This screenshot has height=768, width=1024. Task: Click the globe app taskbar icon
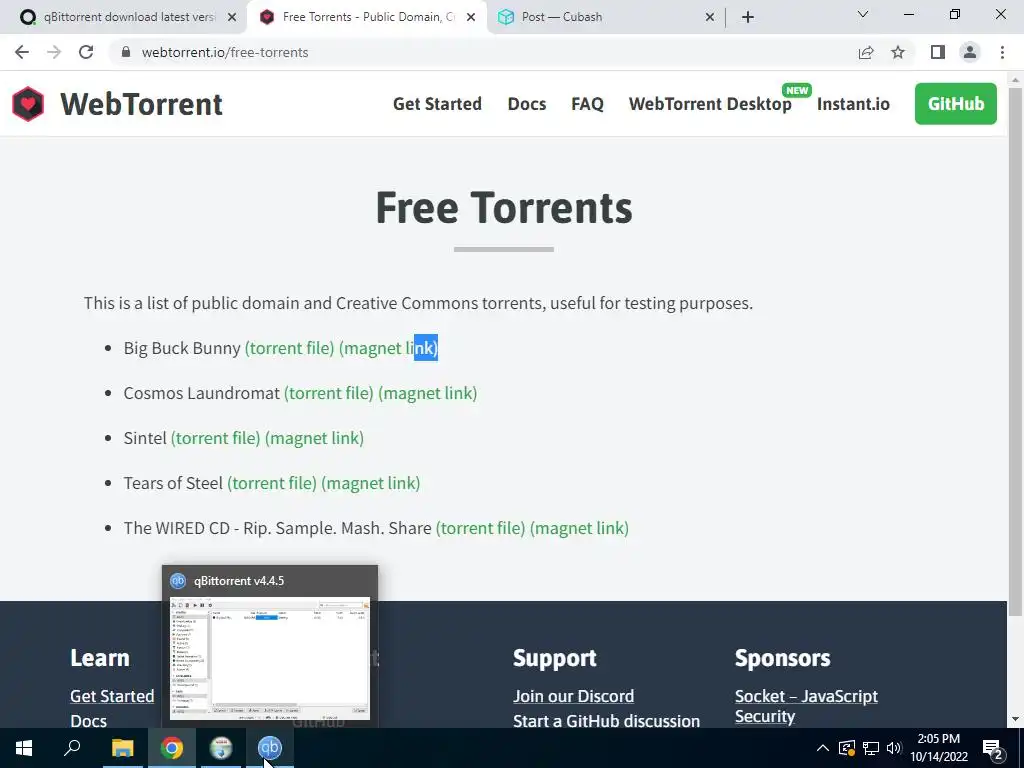tap(221, 748)
